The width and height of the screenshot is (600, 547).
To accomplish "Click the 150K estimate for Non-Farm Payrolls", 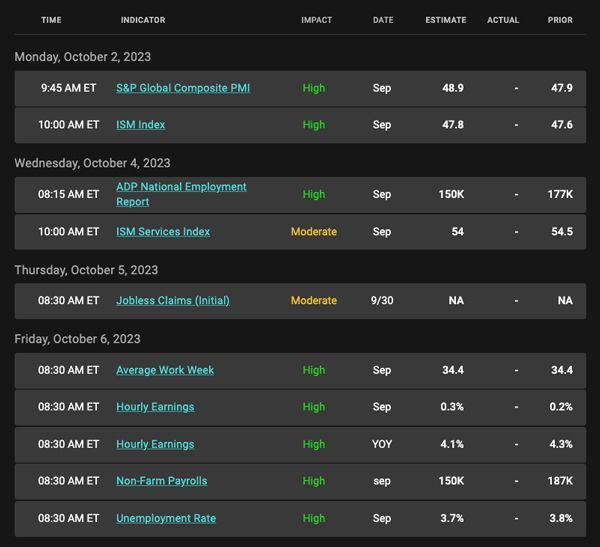I will point(451,481).
